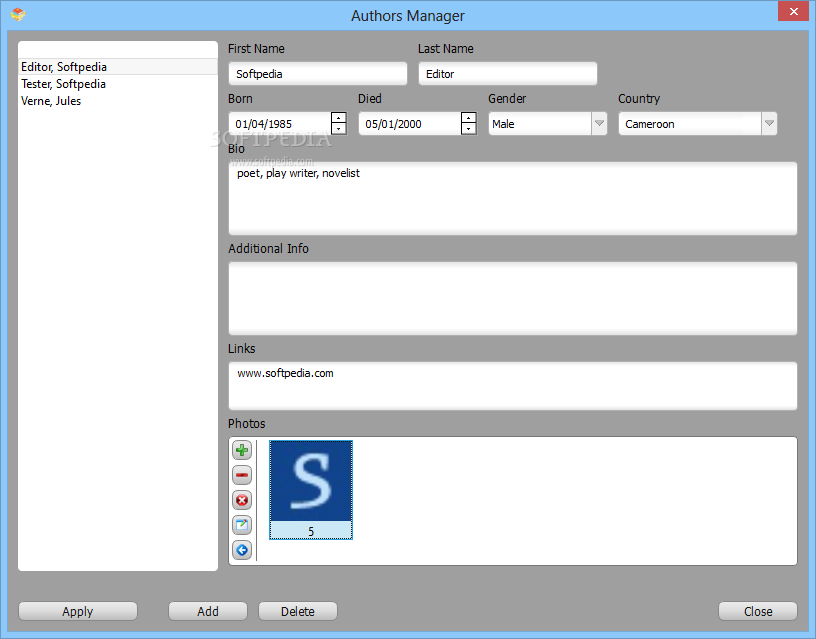Click the red minus remove photo icon
This screenshot has height=639, width=816.
pos(242,475)
